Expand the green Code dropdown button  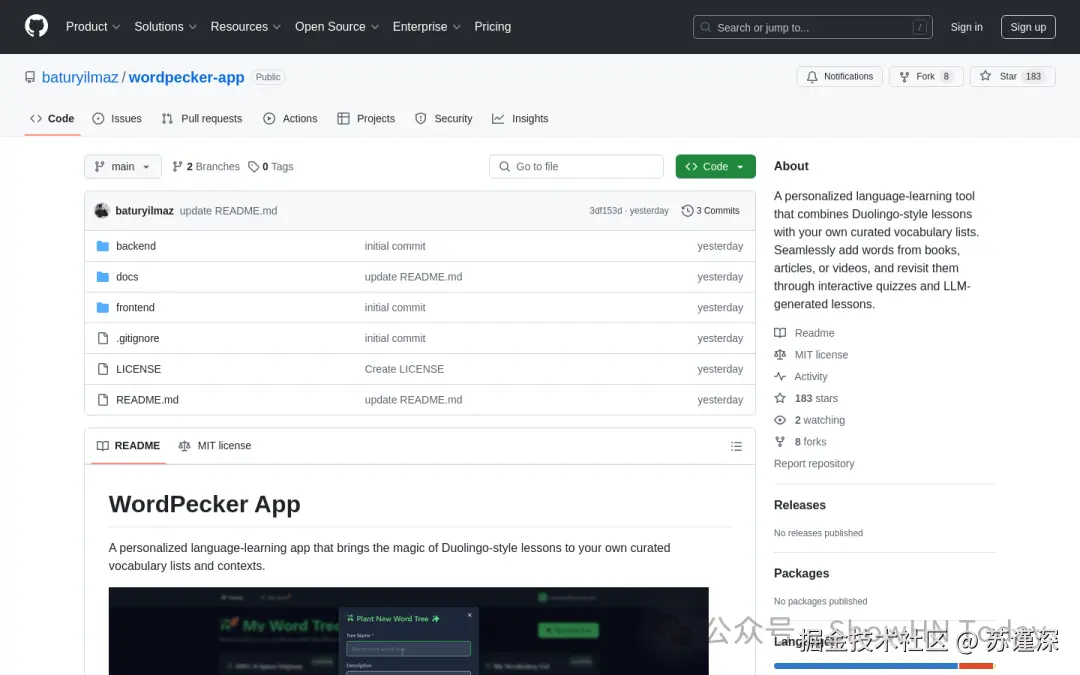(x=715, y=167)
